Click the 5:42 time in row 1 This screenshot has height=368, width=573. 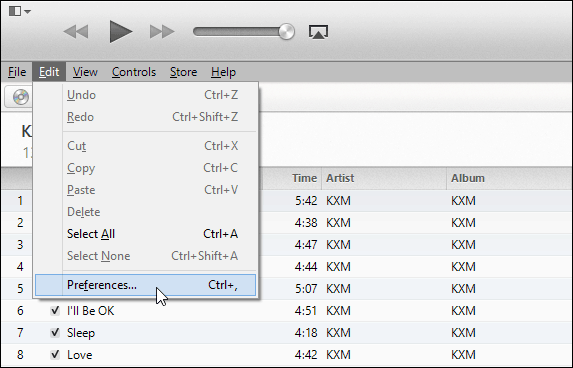coord(306,201)
